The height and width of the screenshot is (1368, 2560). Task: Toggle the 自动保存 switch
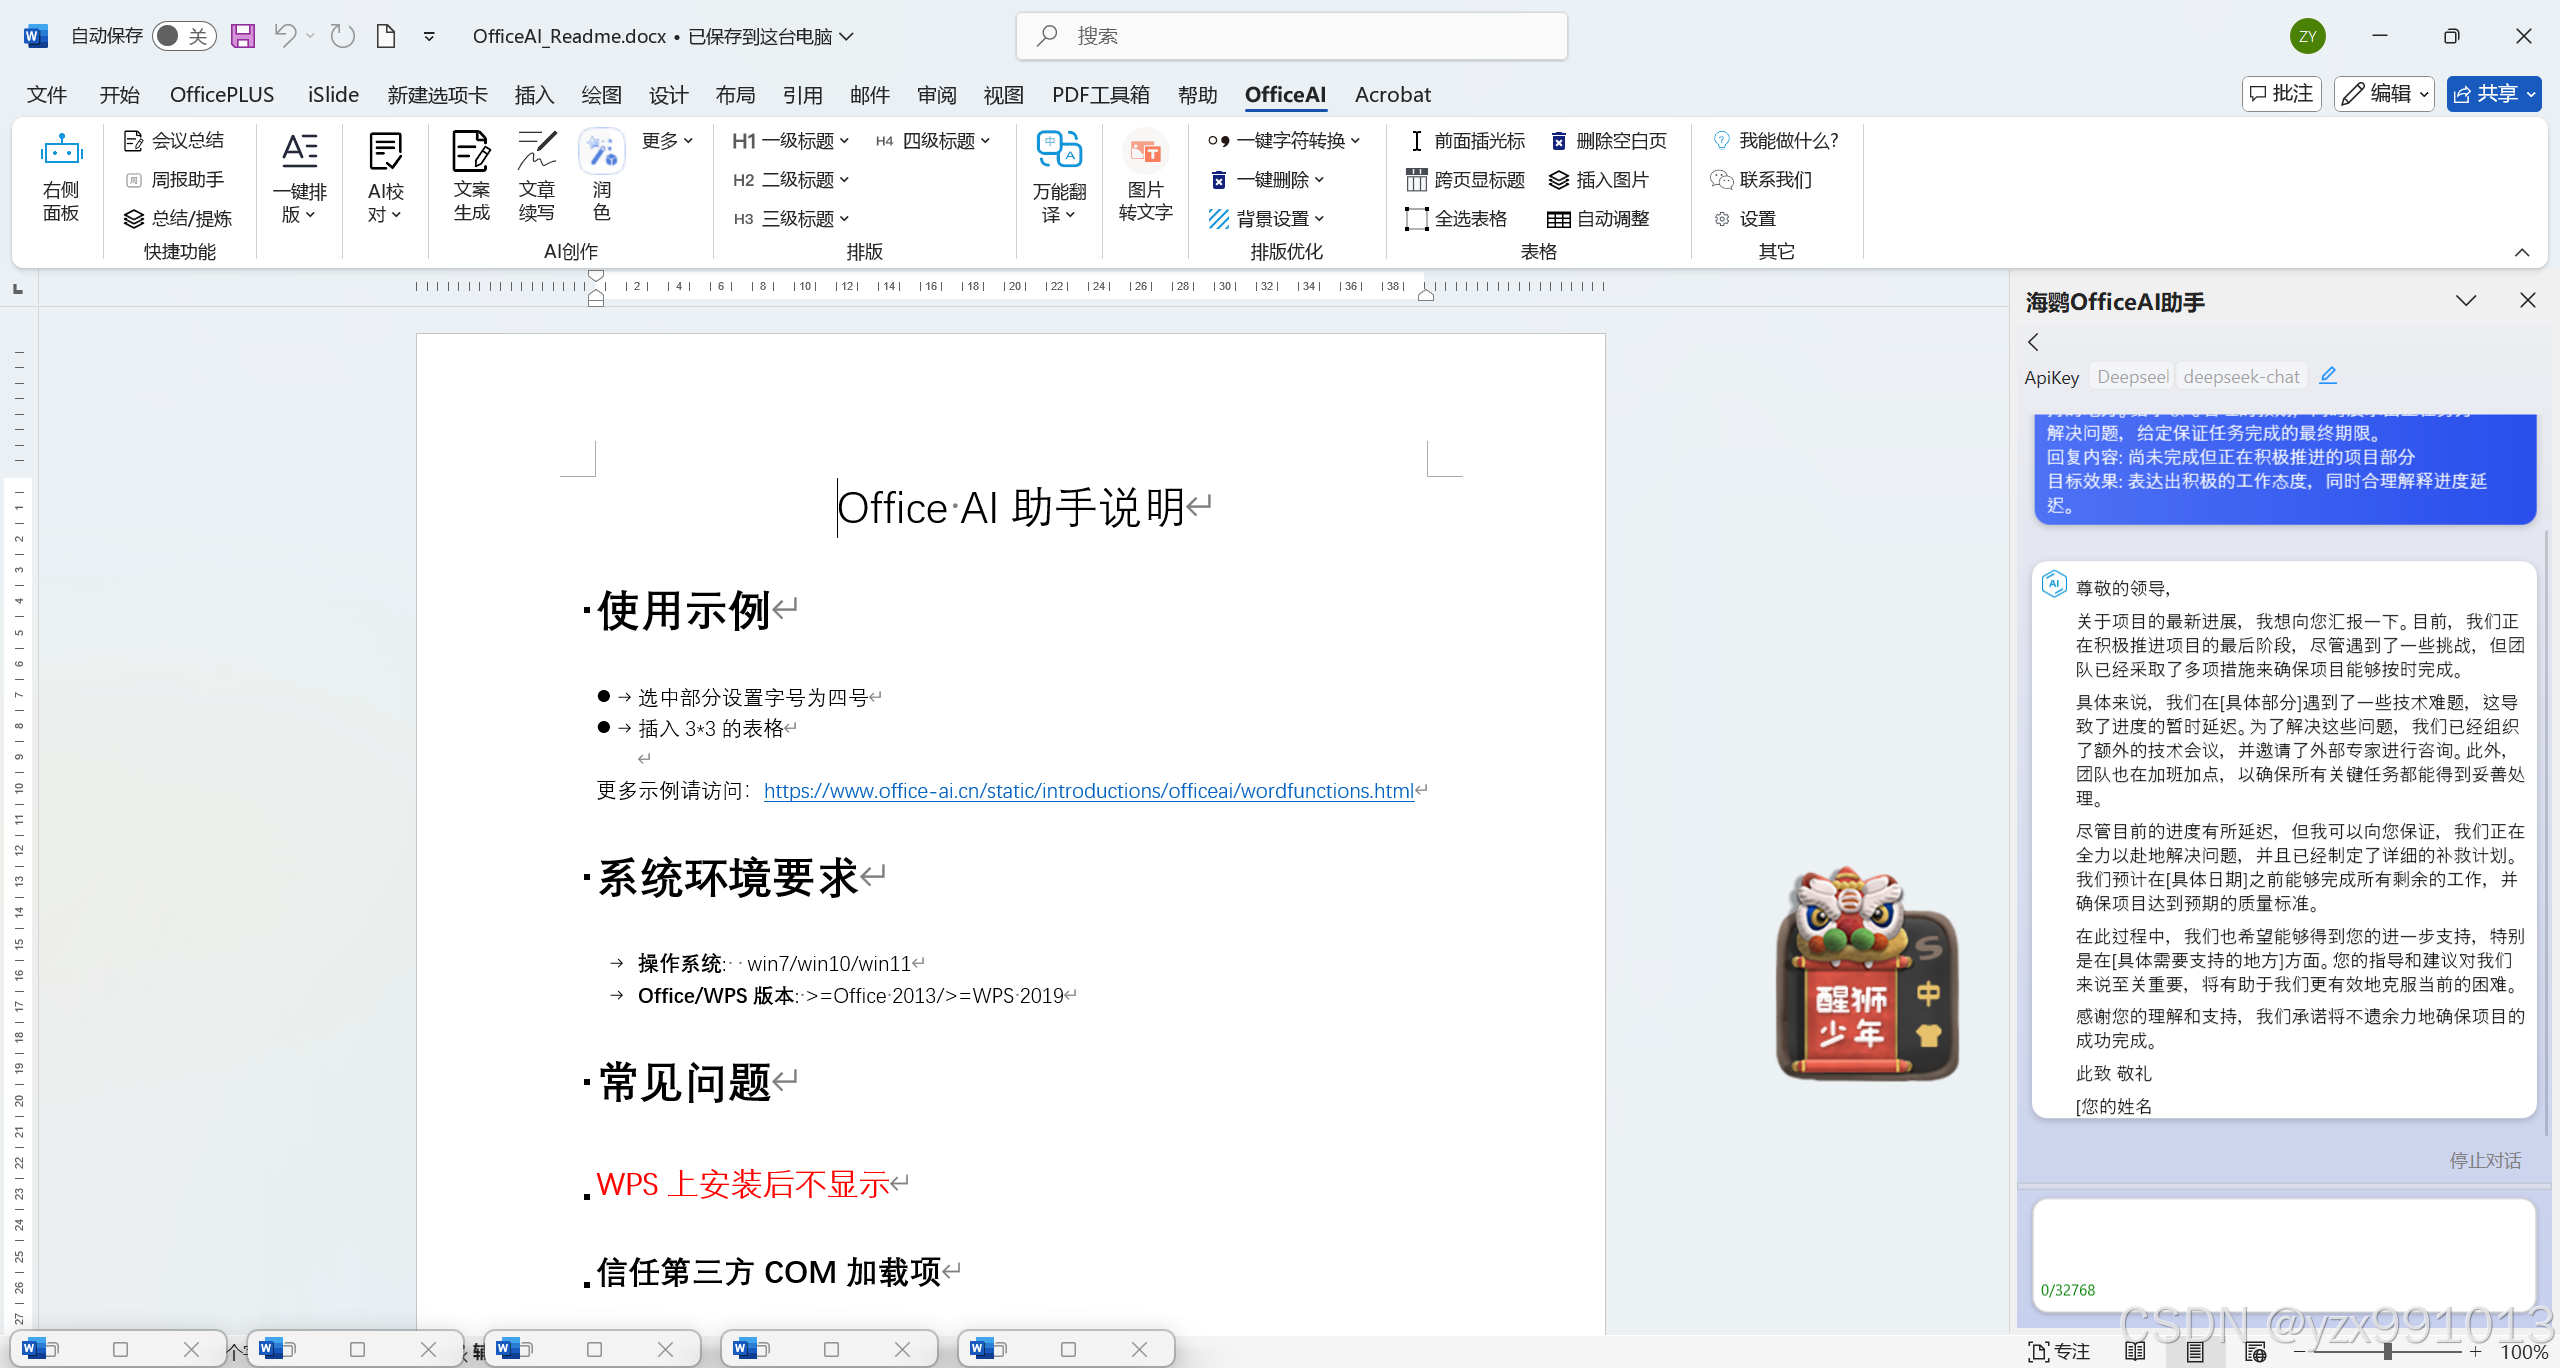(x=184, y=36)
